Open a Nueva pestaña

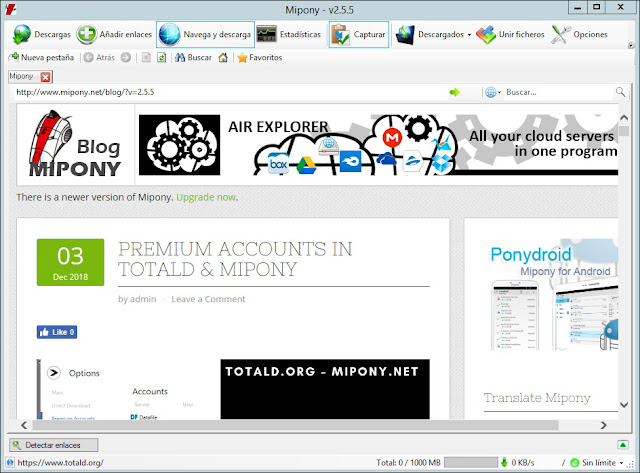click(x=41, y=58)
